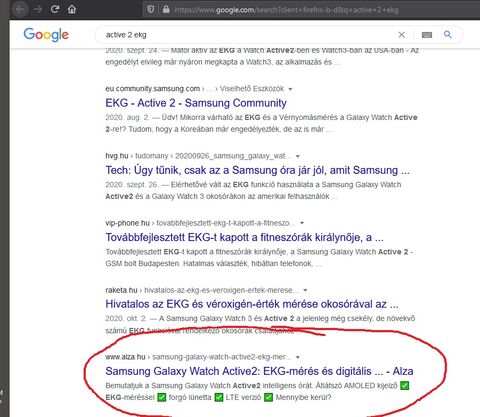Click the 'Bemutatjuk a Samsung Galaxy Watch' snippet
The width and height of the screenshot is (480, 417).
click(257, 391)
